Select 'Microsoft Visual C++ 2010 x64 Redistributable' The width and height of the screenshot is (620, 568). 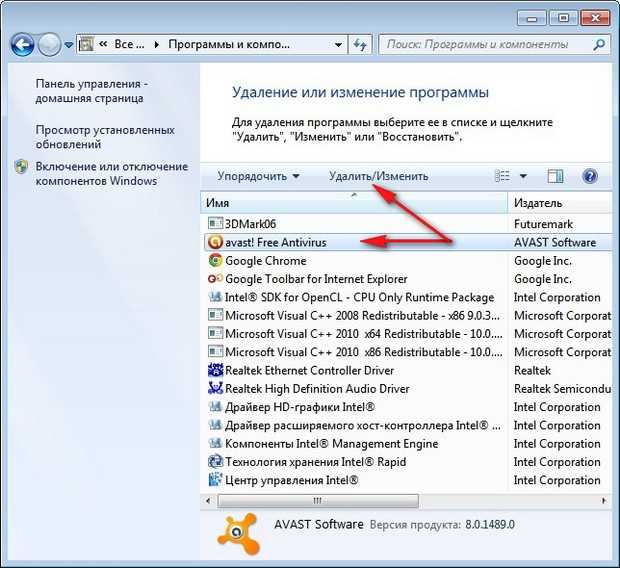click(x=364, y=333)
